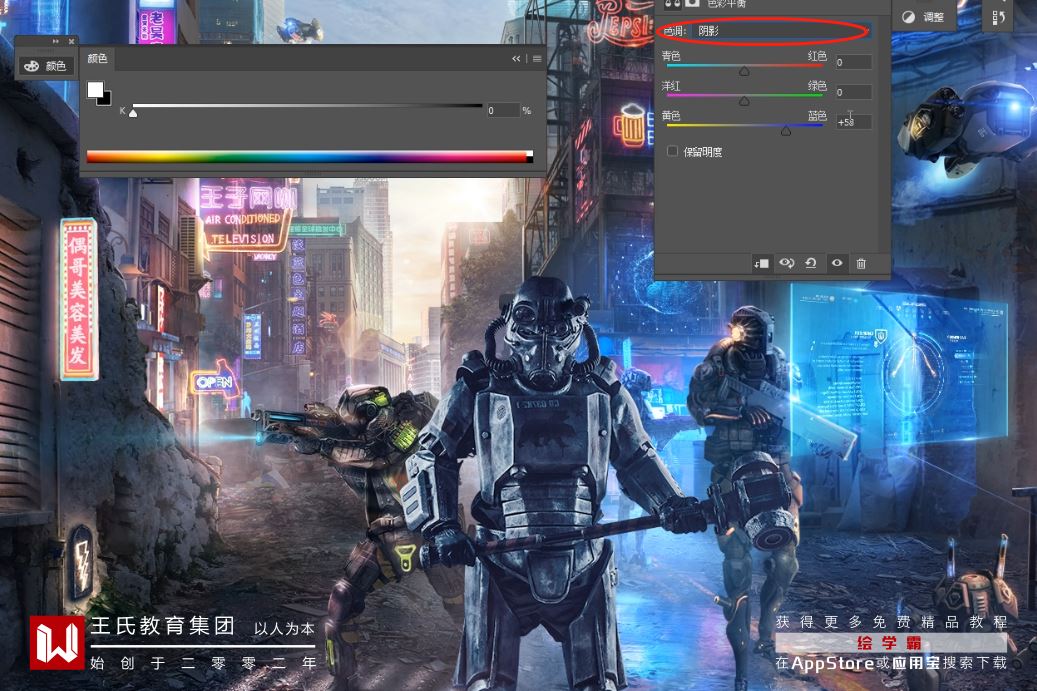Collapse color panel with double-arrow
Viewport: 1037px width, 691px height.
[x=516, y=59]
